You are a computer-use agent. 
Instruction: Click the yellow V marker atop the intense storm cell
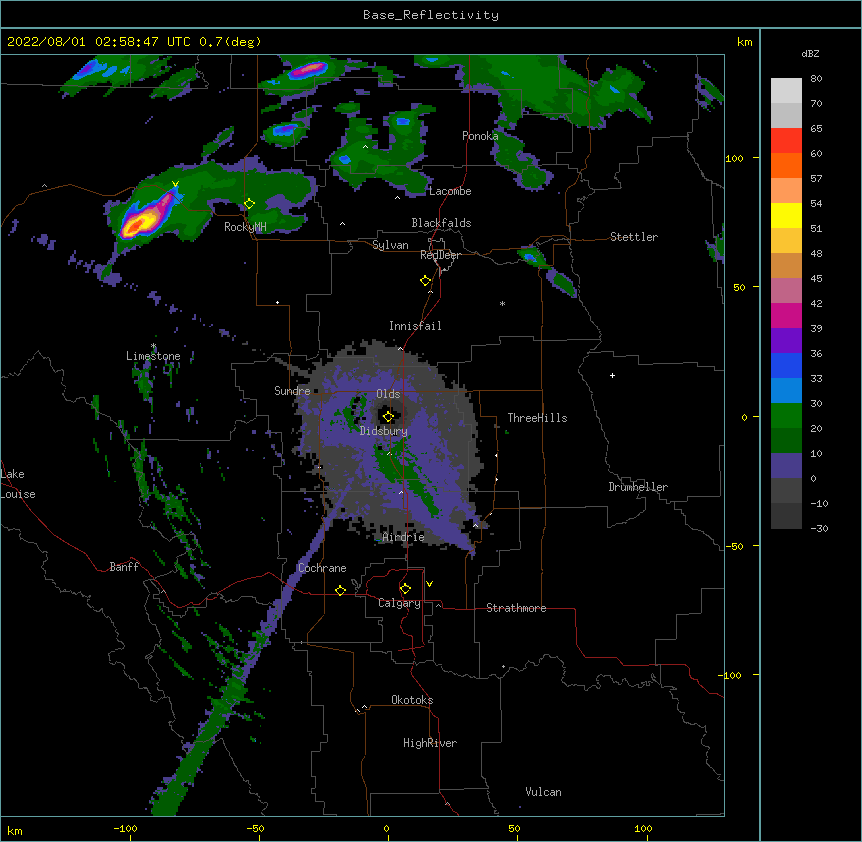click(x=175, y=184)
